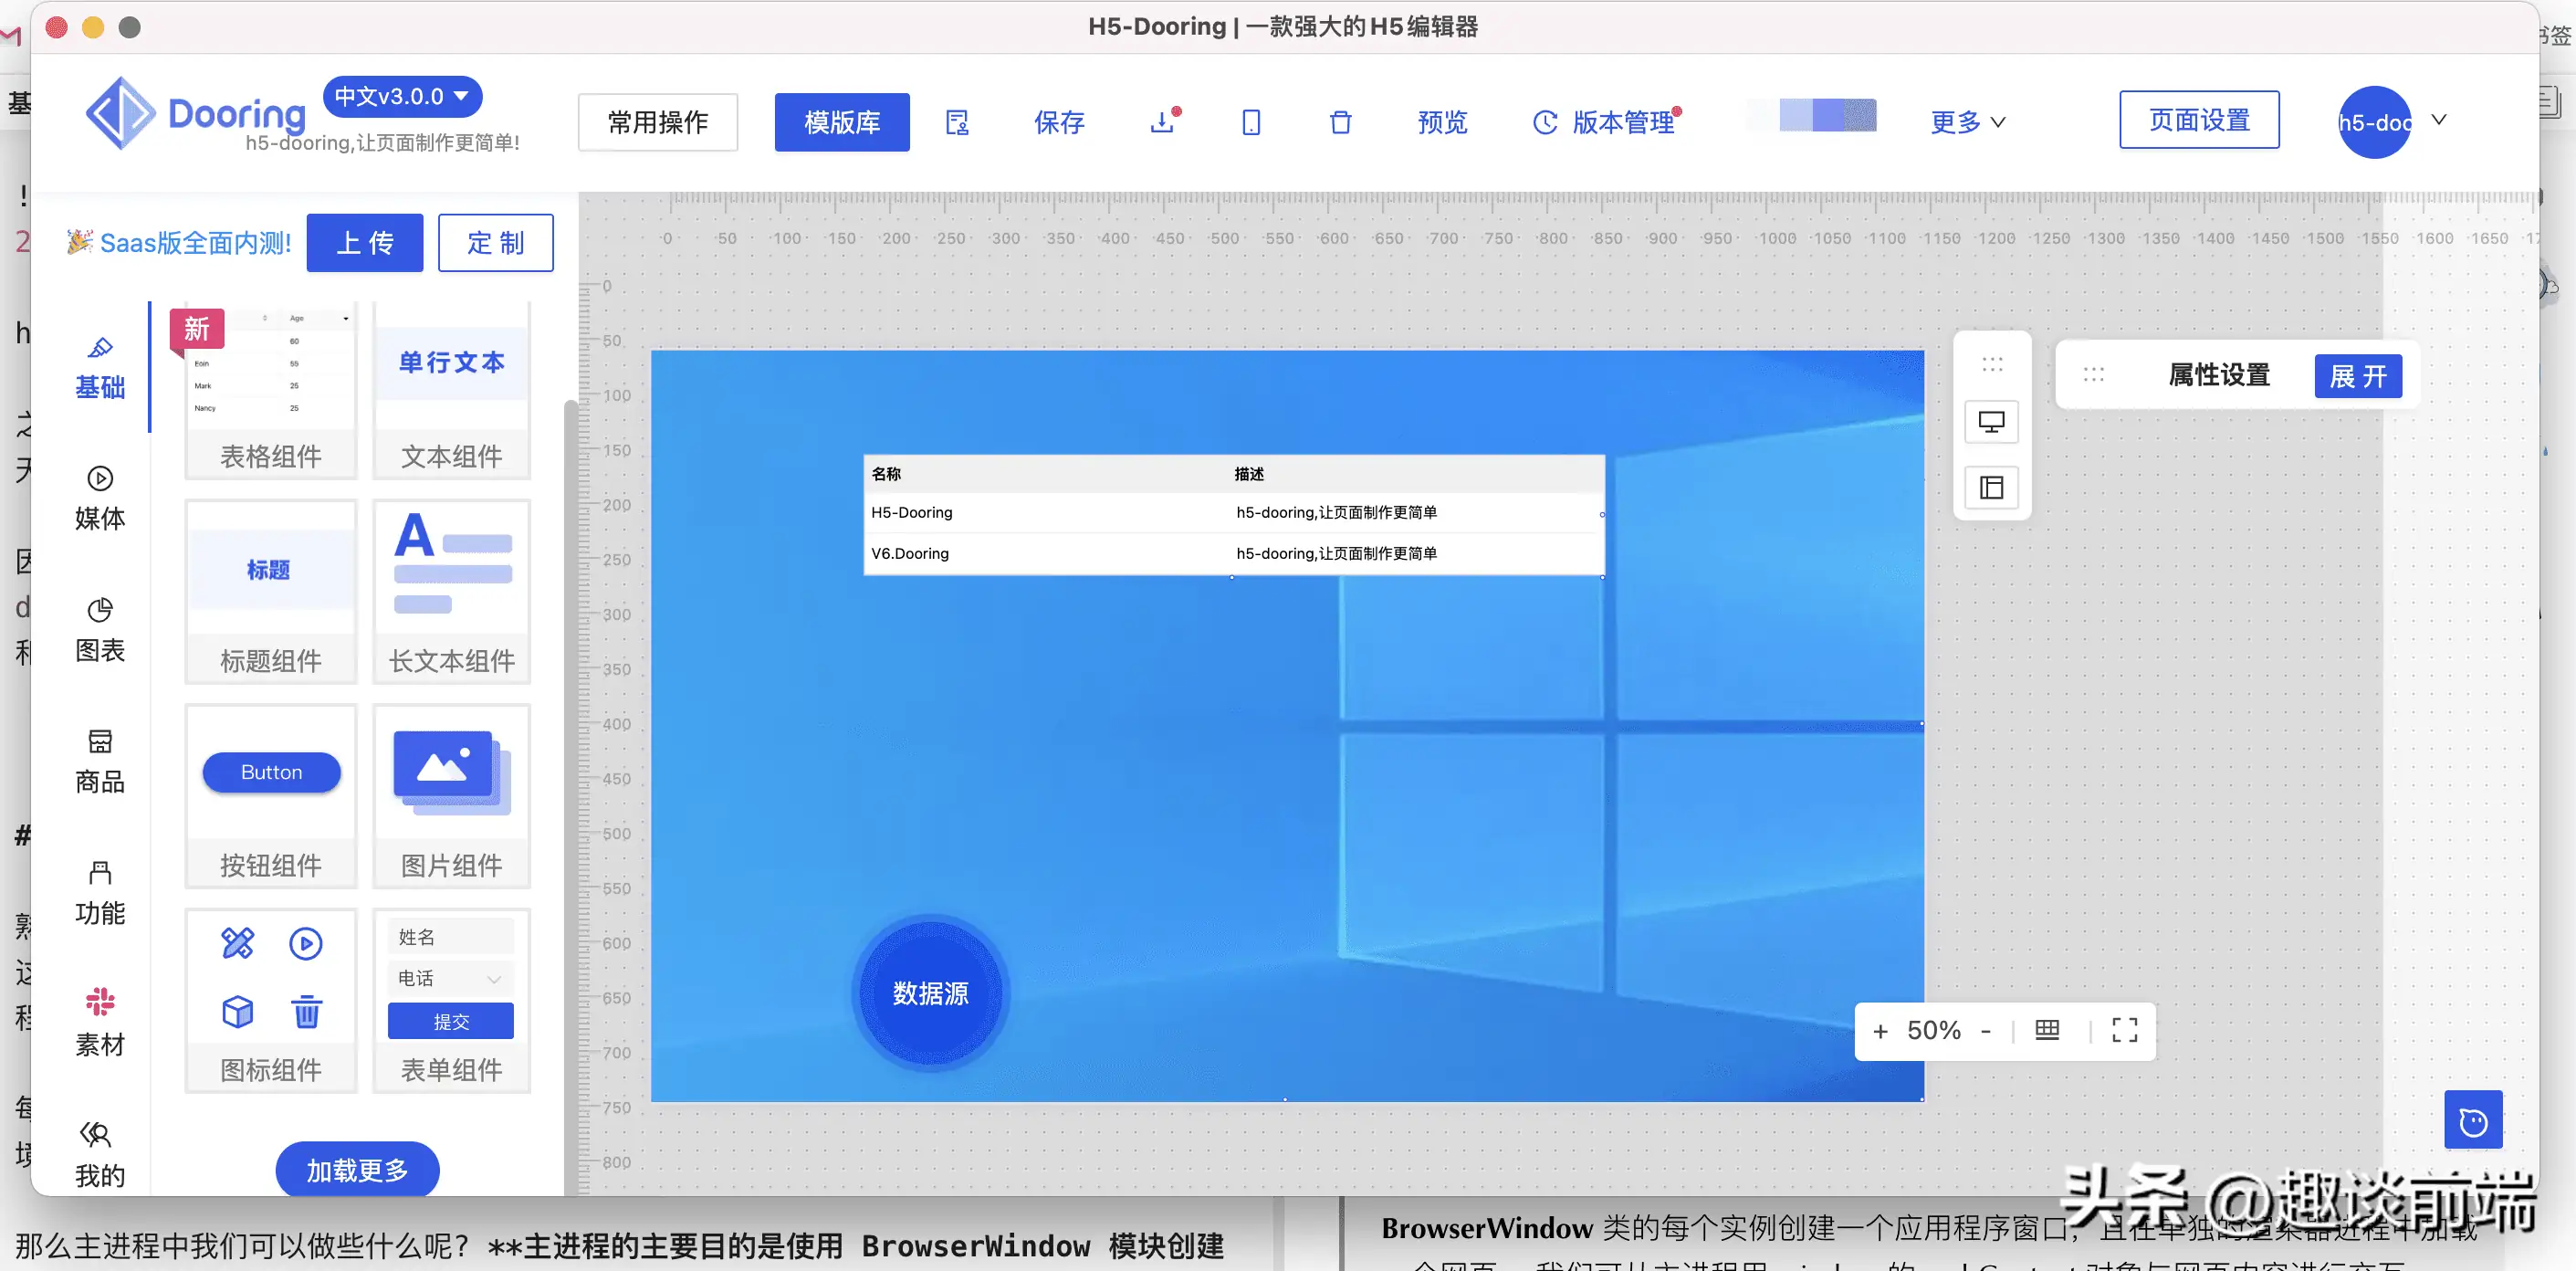2576x1271 pixels.
Task: Expand the 更多 menu
Action: [x=1964, y=122]
